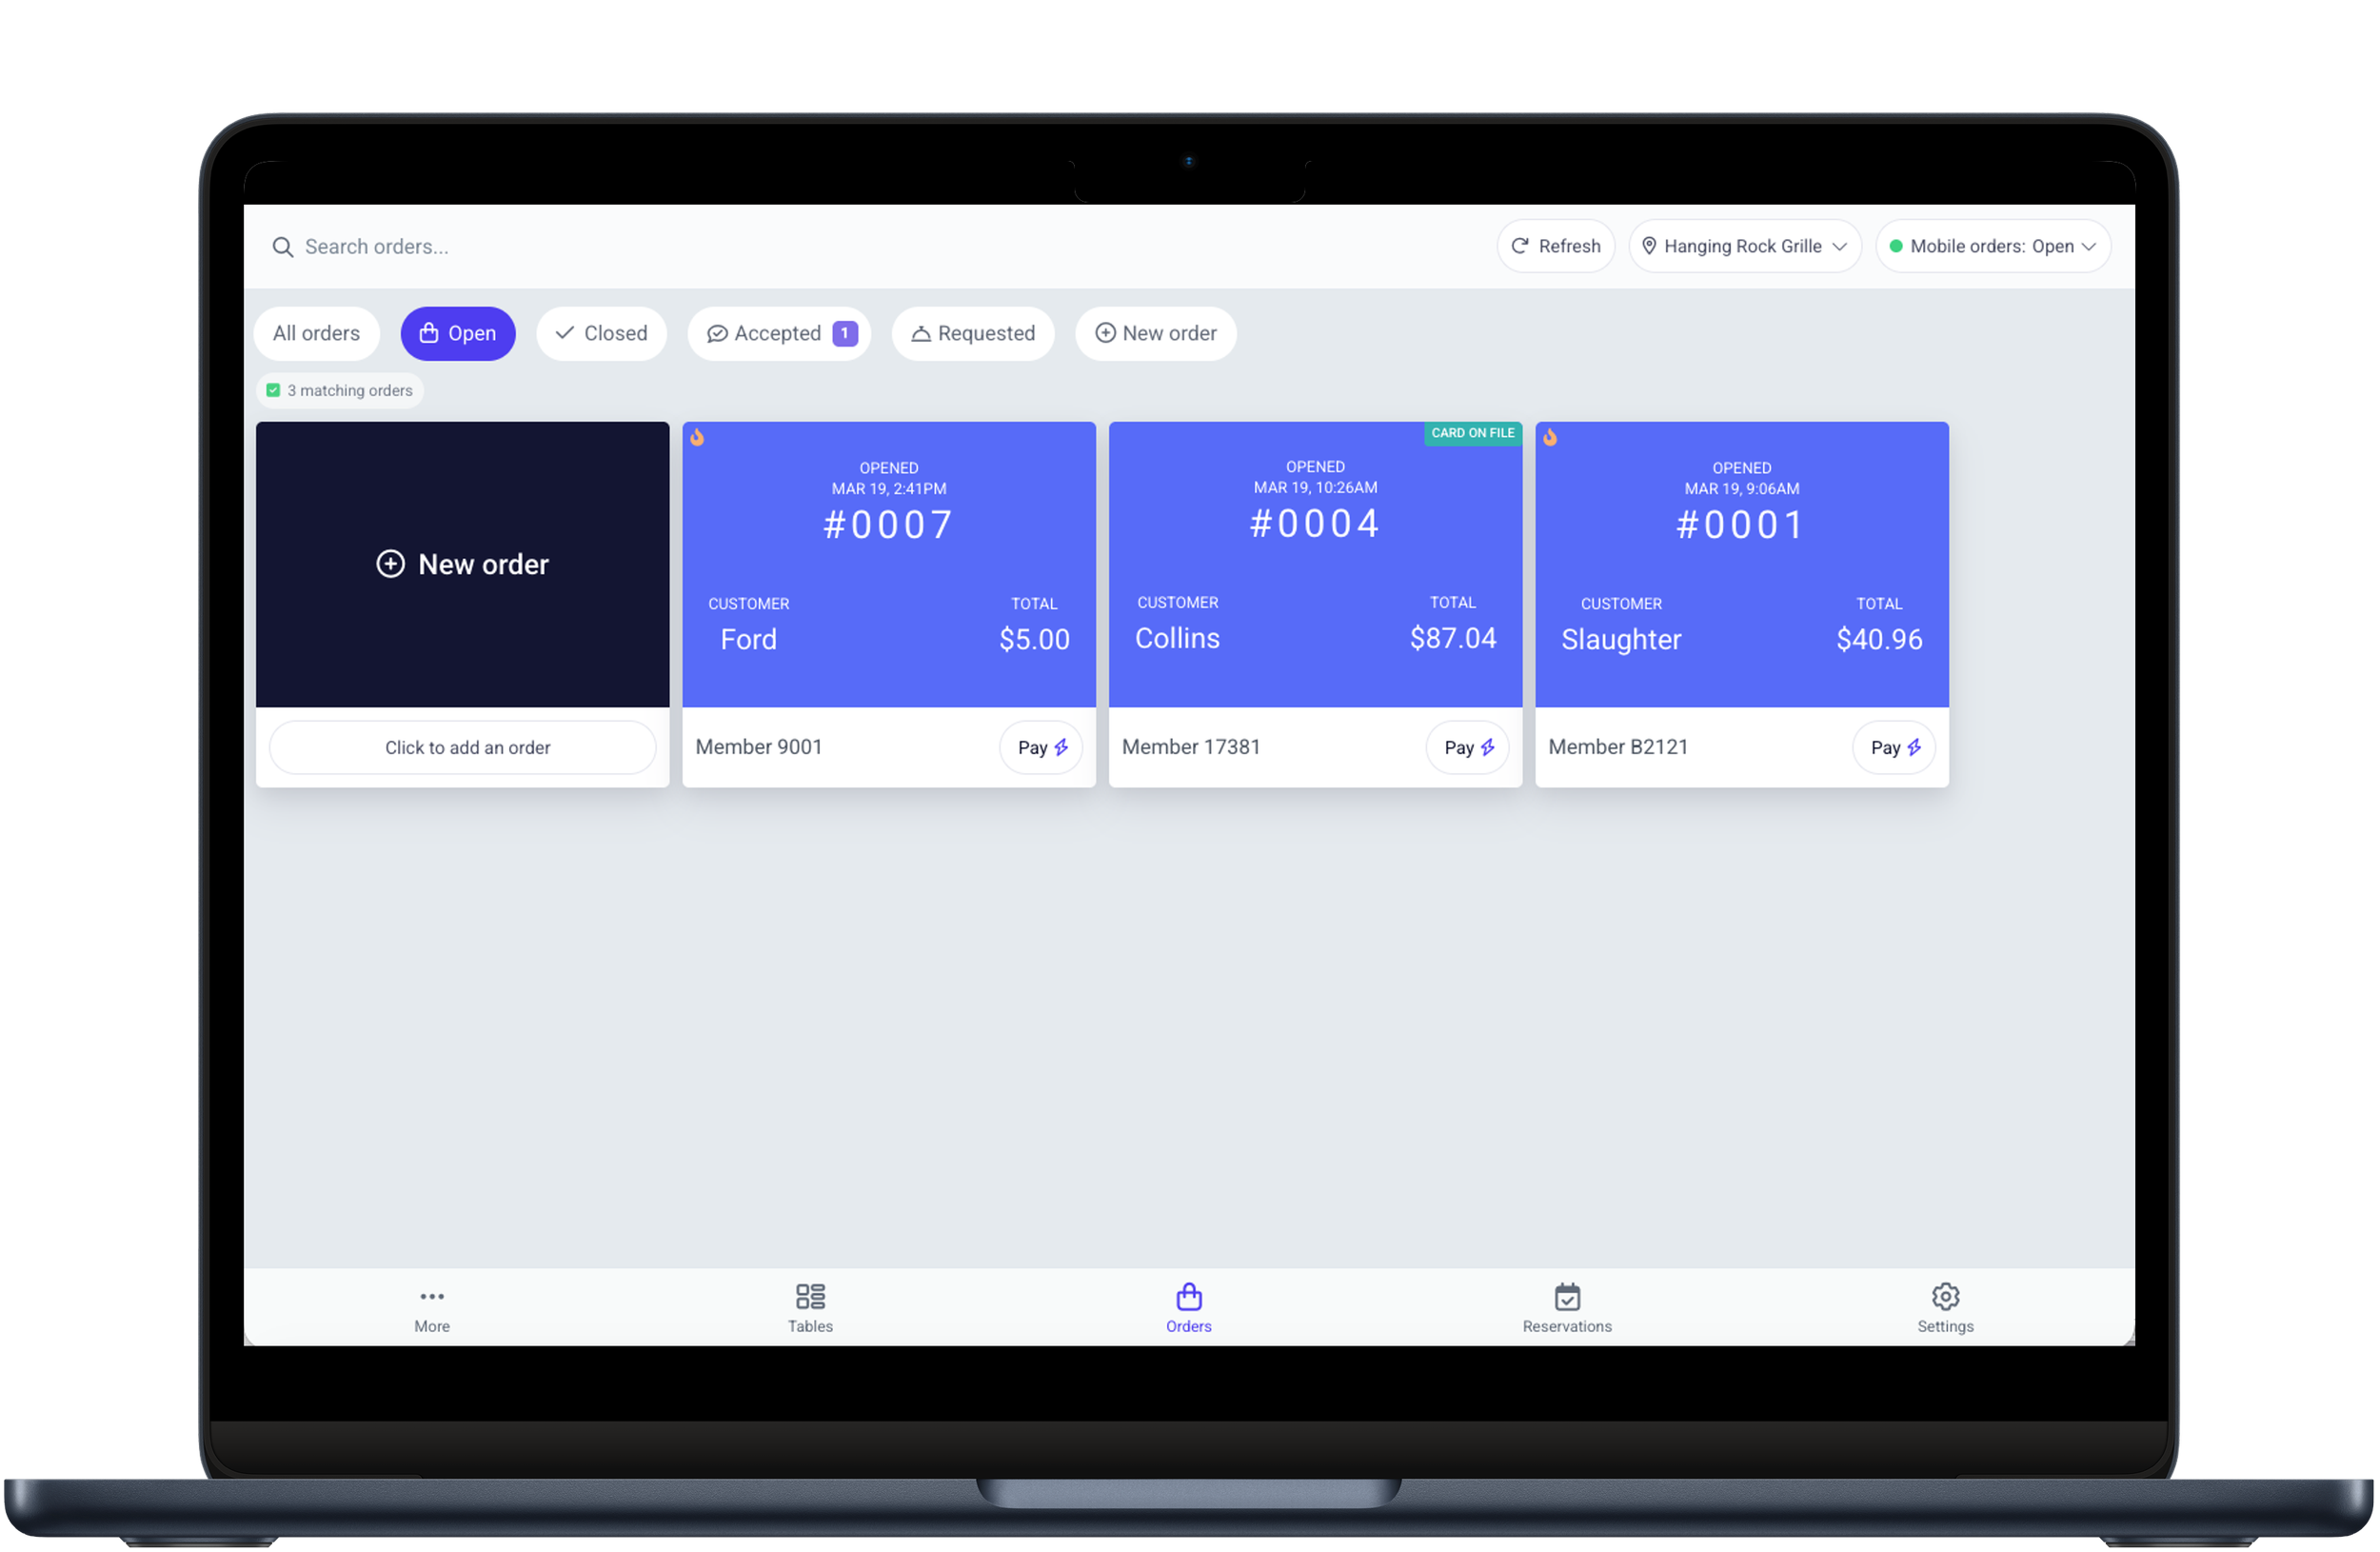Show the Closed orders filter

[x=601, y=333]
